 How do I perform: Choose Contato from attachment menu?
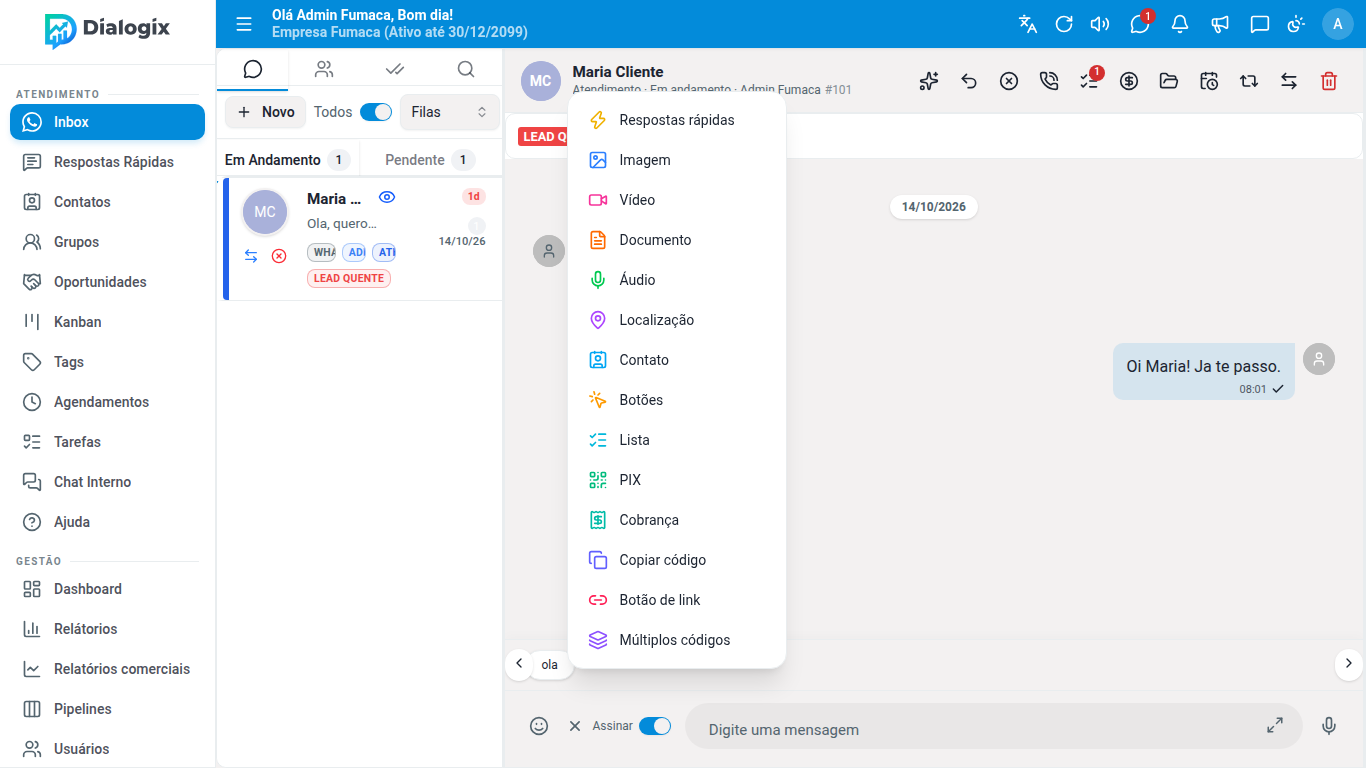[677, 360]
